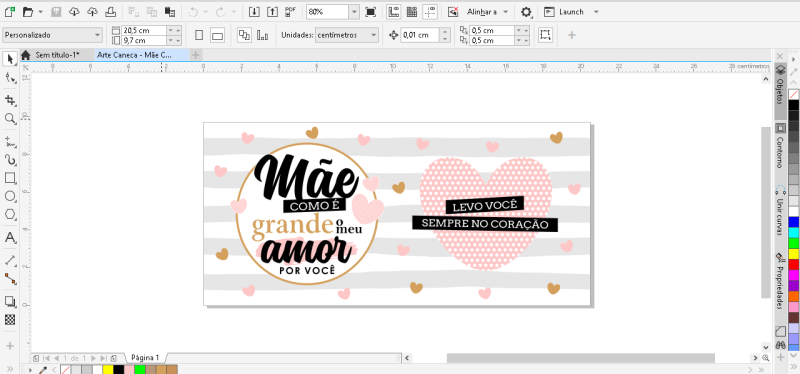Select the Connector tool
800x374 pixels.
point(10,279)
